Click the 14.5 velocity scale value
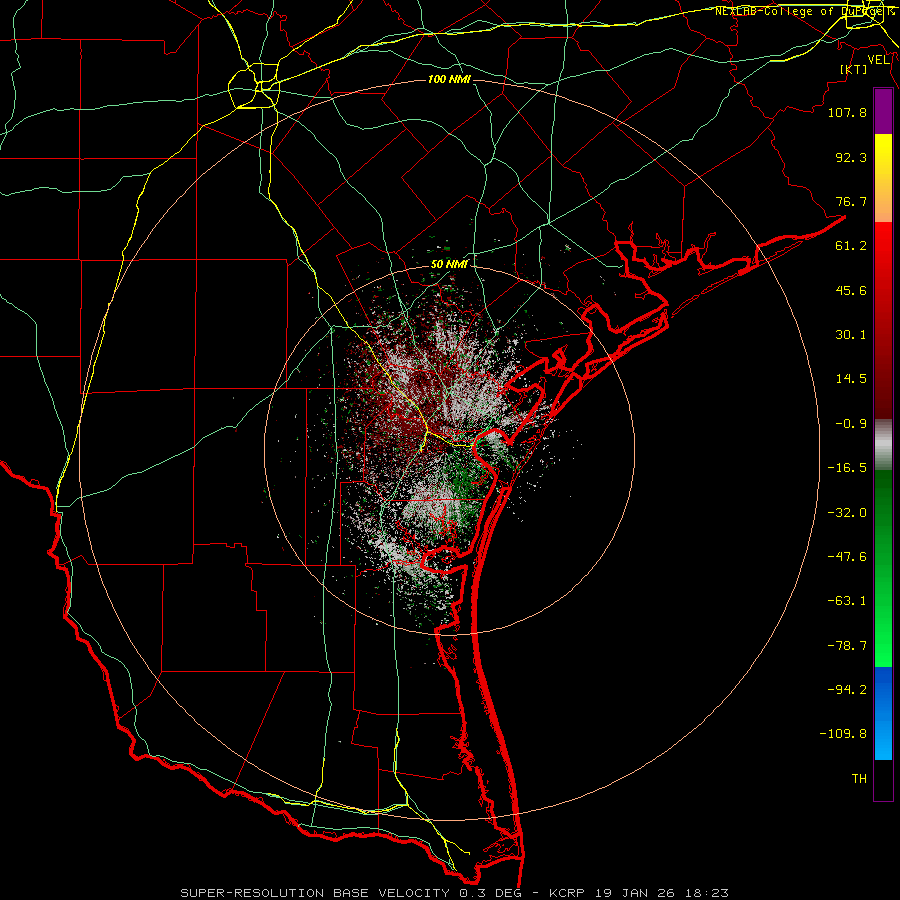 [851, 379]
